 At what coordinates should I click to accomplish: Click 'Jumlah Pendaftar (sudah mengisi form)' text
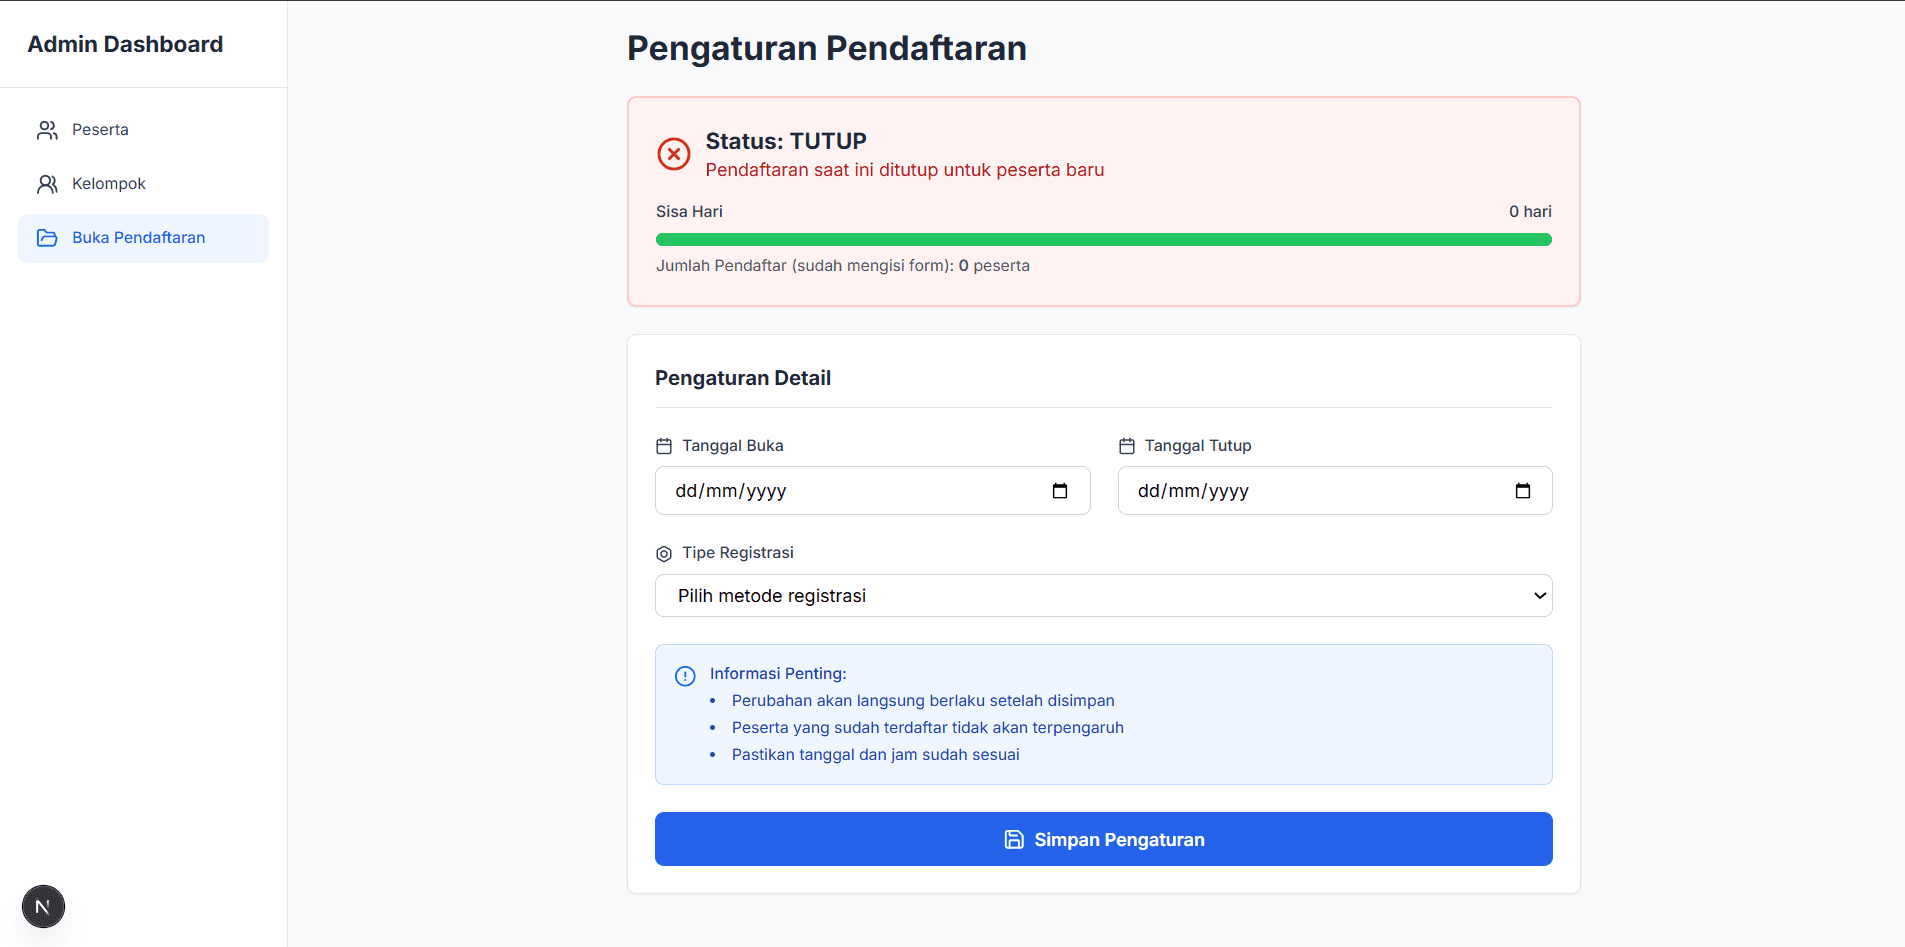(x=805, y=266)
